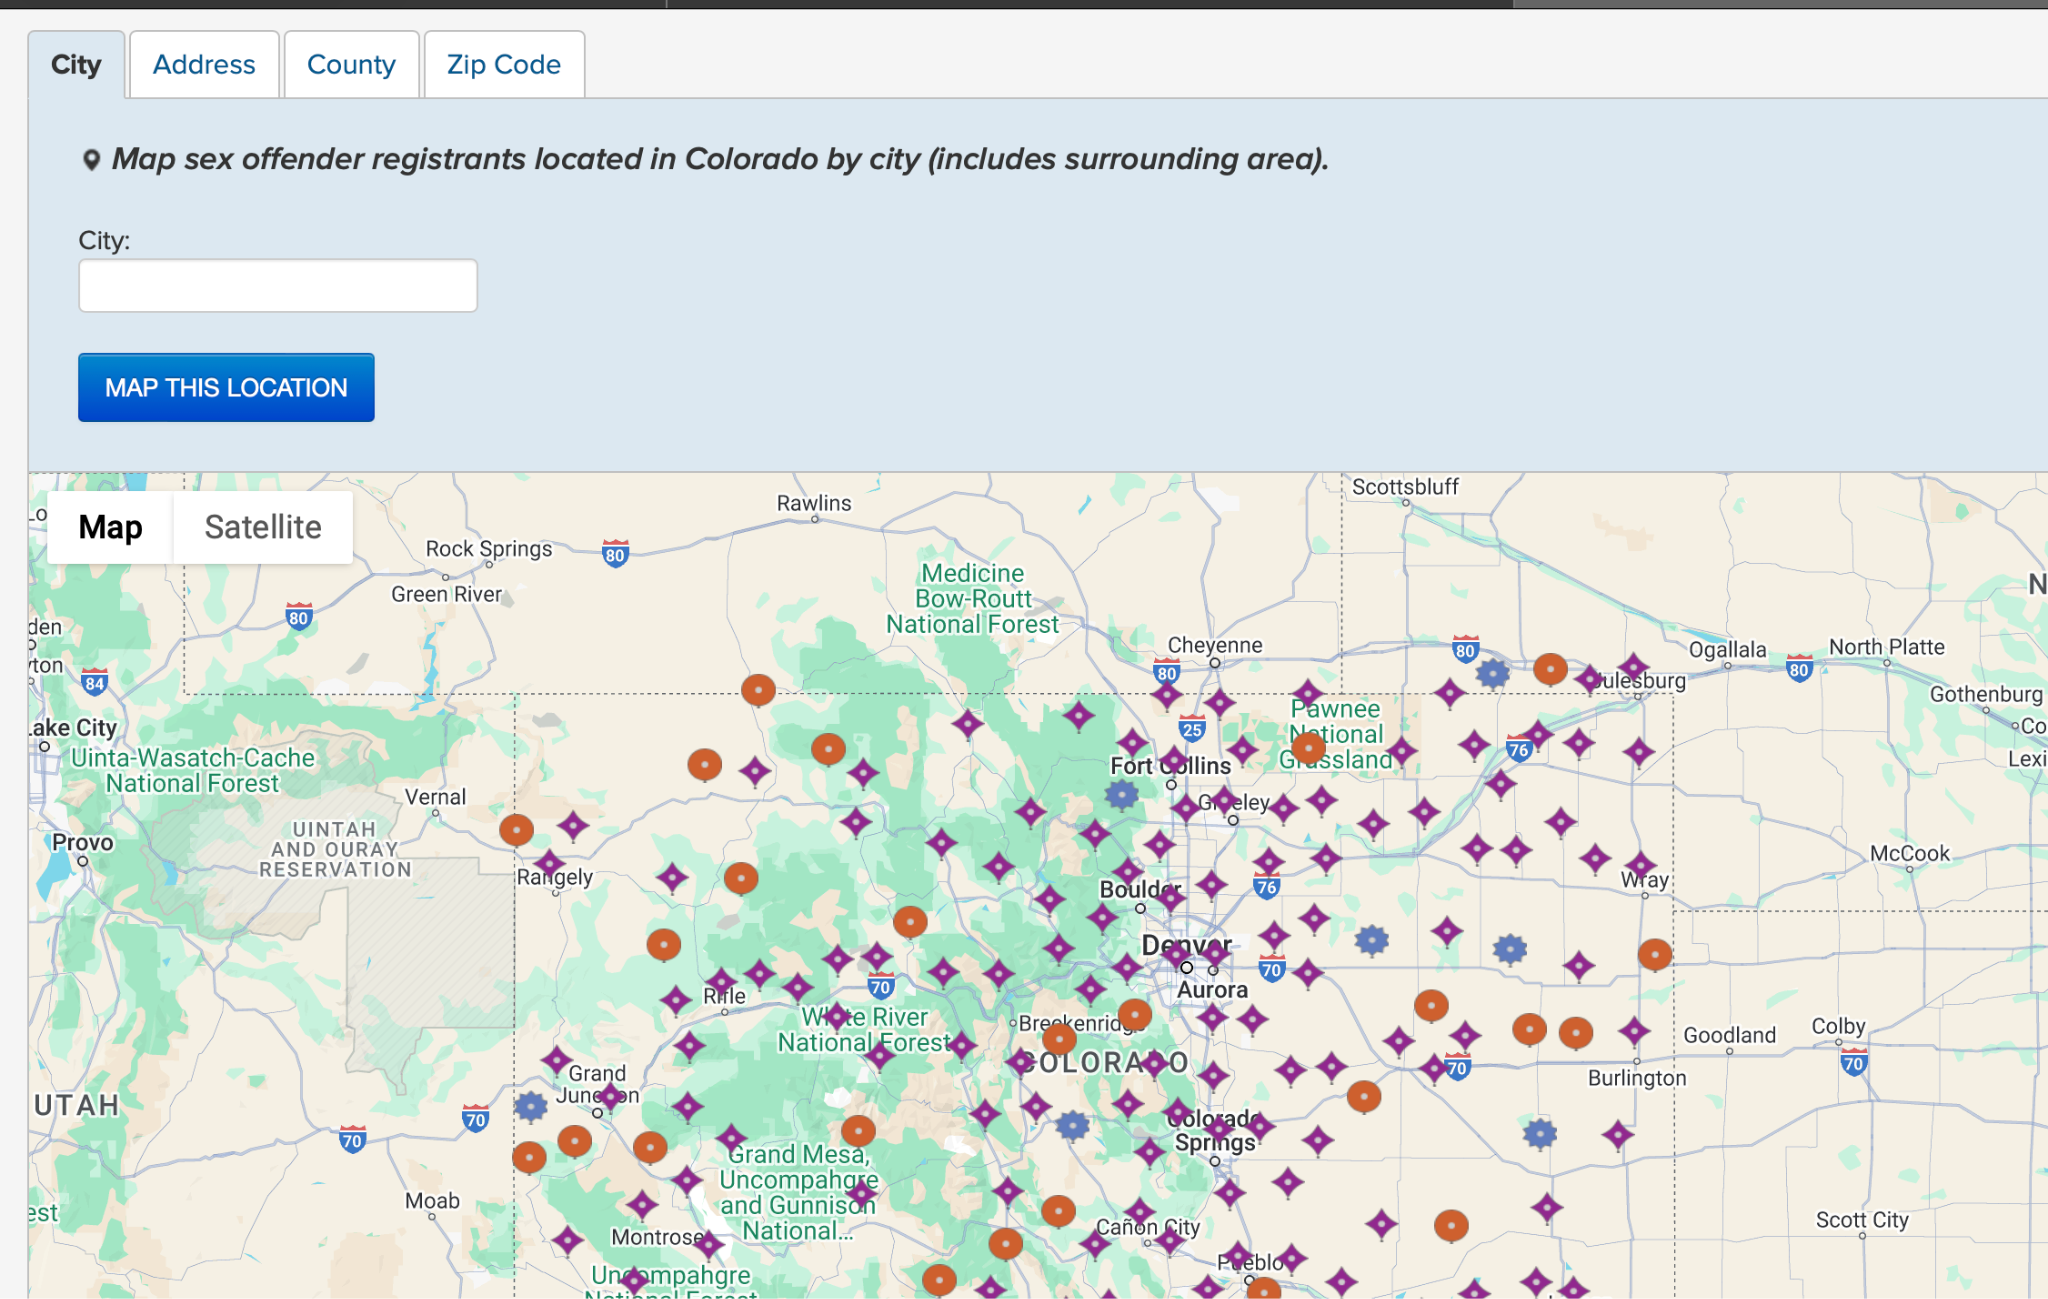Click the blue marker above Fort Collins

[x=1121, y=795]
